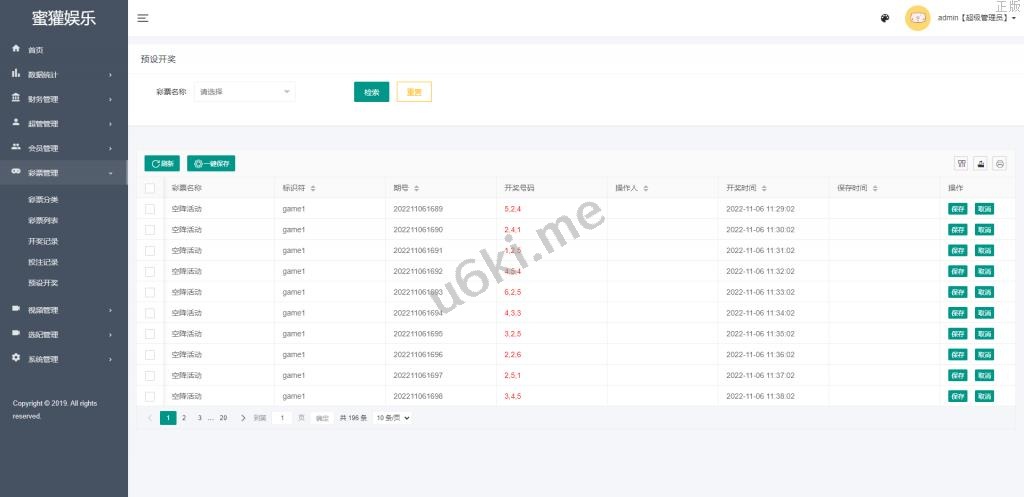The image size is (1024, 497).
Task: Click the print table icon
Action: pyautogui.click(x=999, y=164)
